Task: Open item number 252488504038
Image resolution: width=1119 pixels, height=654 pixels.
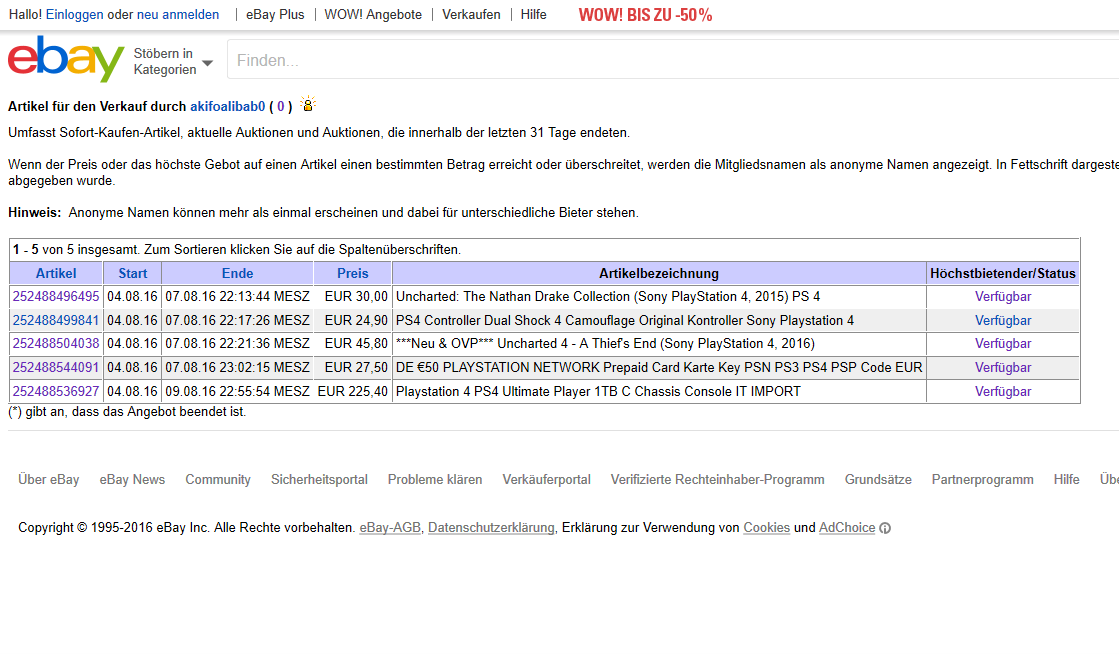Action: 56,343
